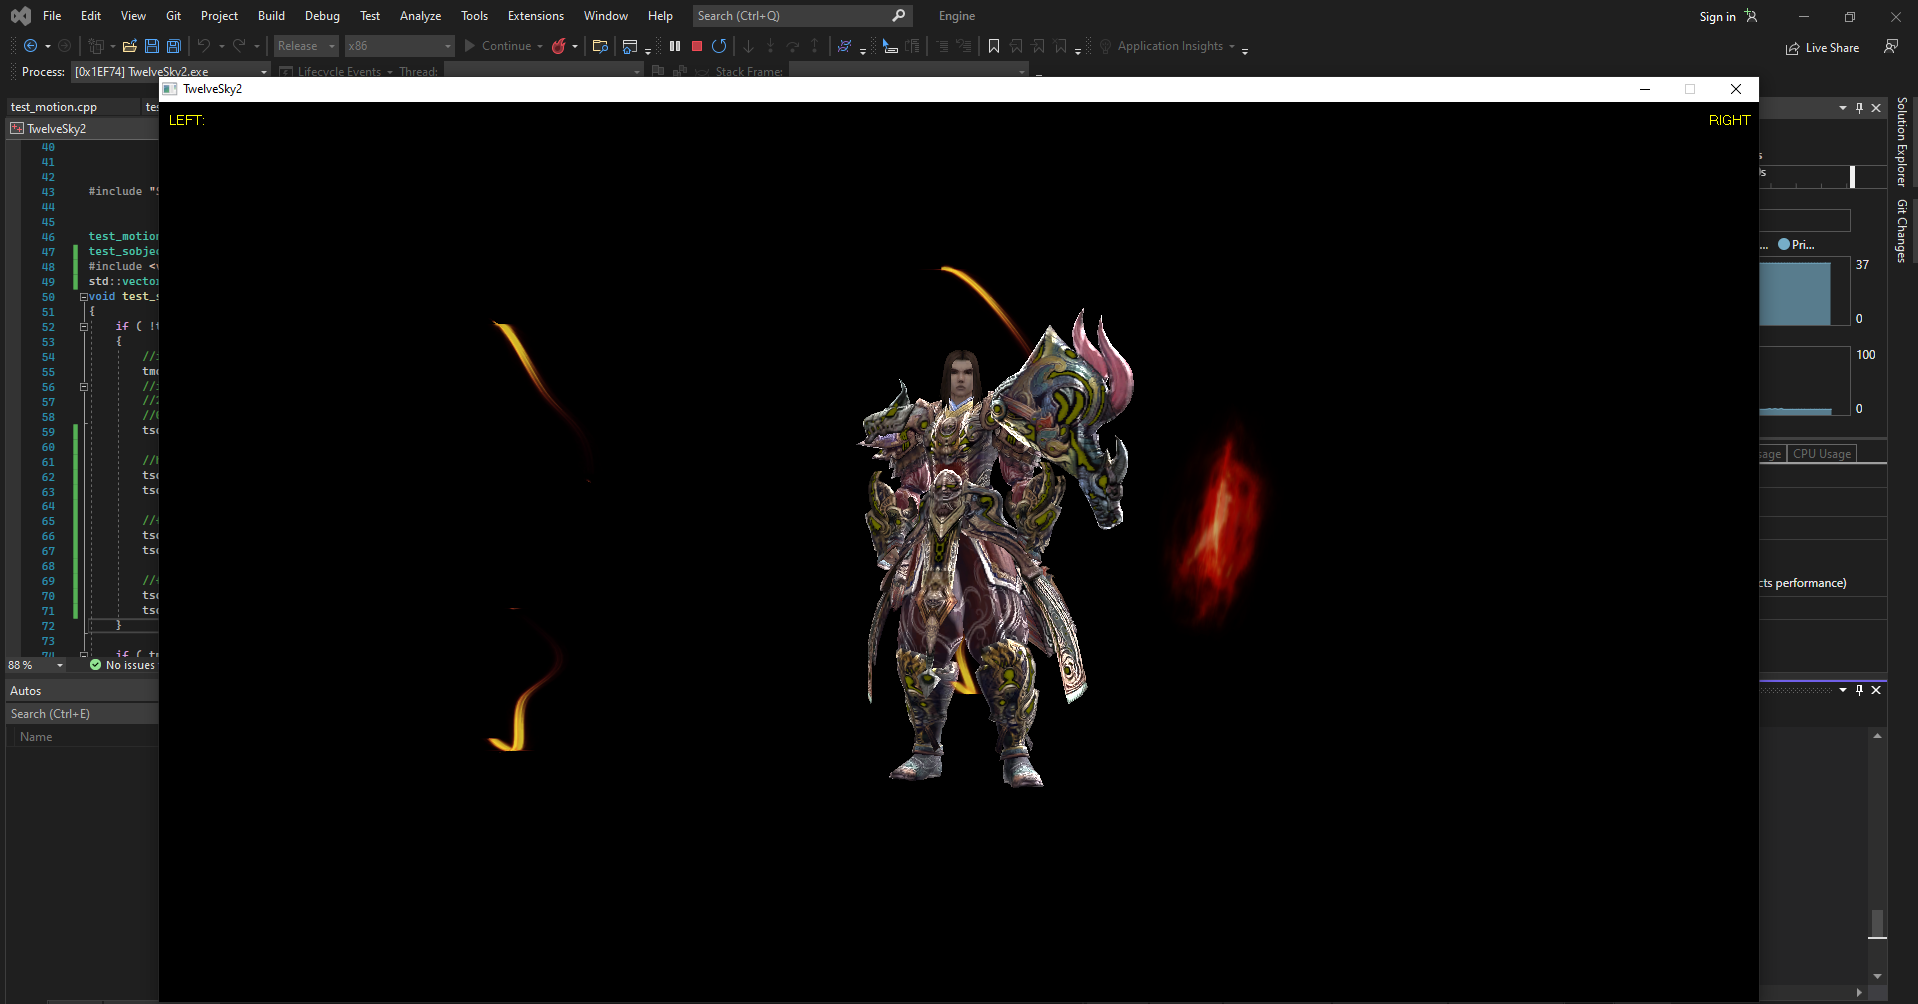Pin the diagnostics panel with pushpin icon
The image size is (1918, 1004).
tap(1860, 107)
